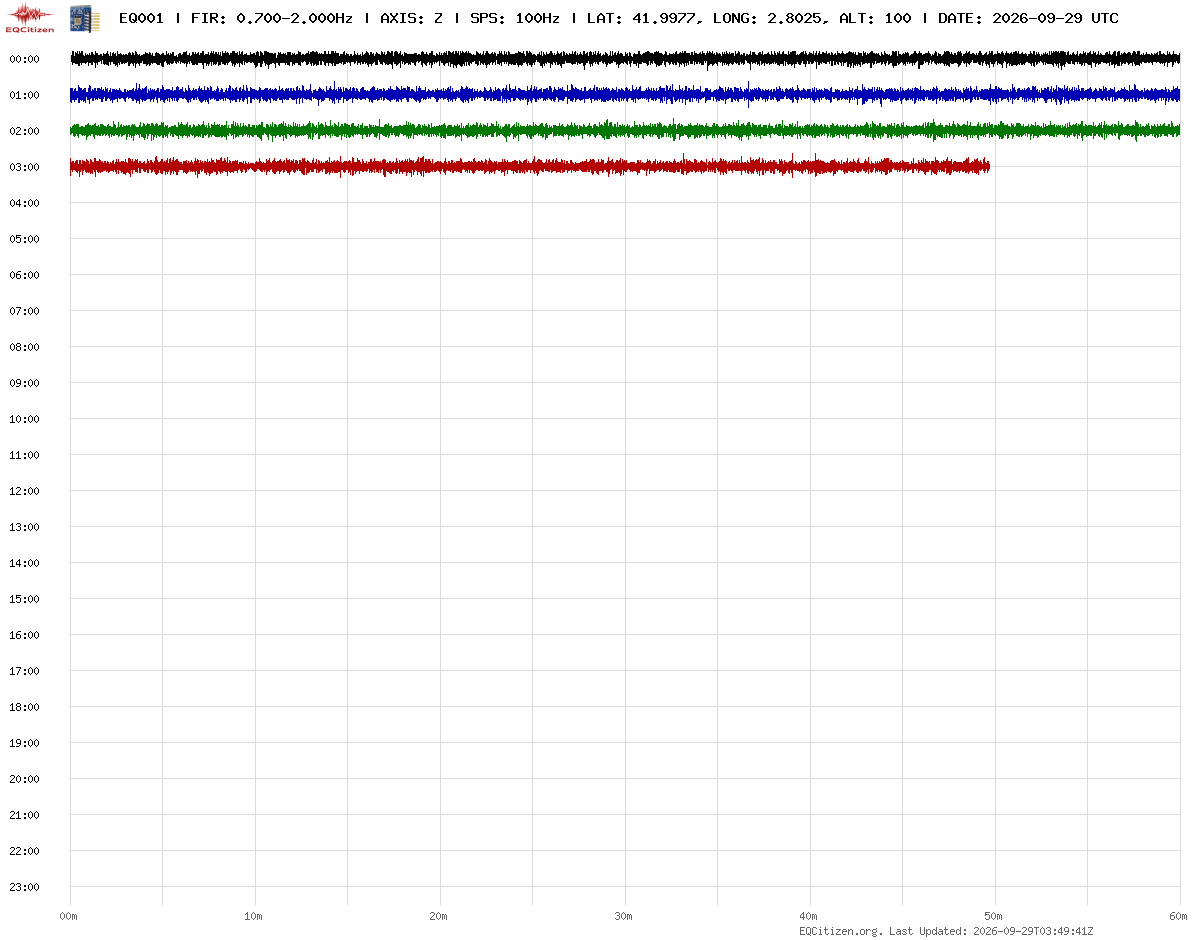Click the 10m time axis marker

point(254,916)
